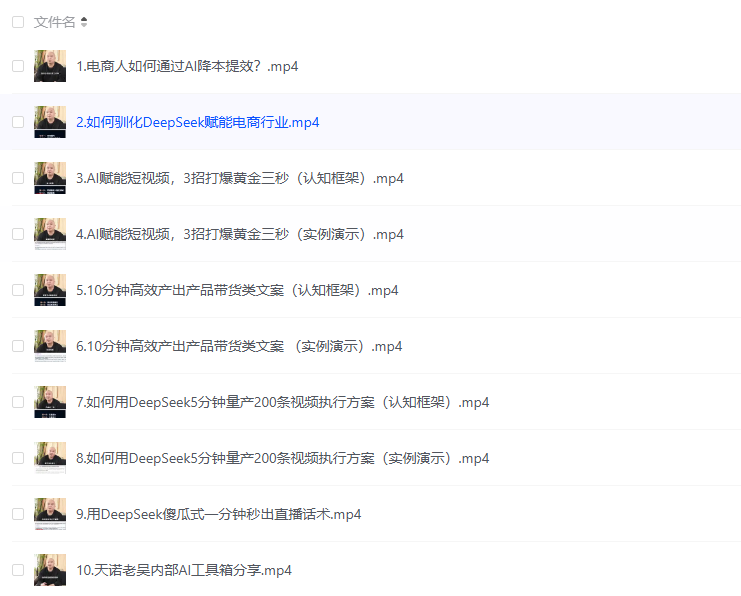The height and width of the screenshot is (596, 741).
Task: Open 5.10分钟高效产出产品带货类文案 (认知框架).mp4
Action: click(237, 290)
